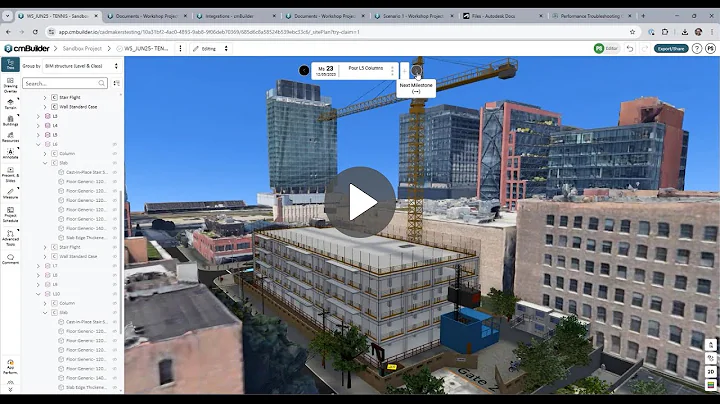
Task: Open the App Performance panel
Action: click(x=10, y=367)
